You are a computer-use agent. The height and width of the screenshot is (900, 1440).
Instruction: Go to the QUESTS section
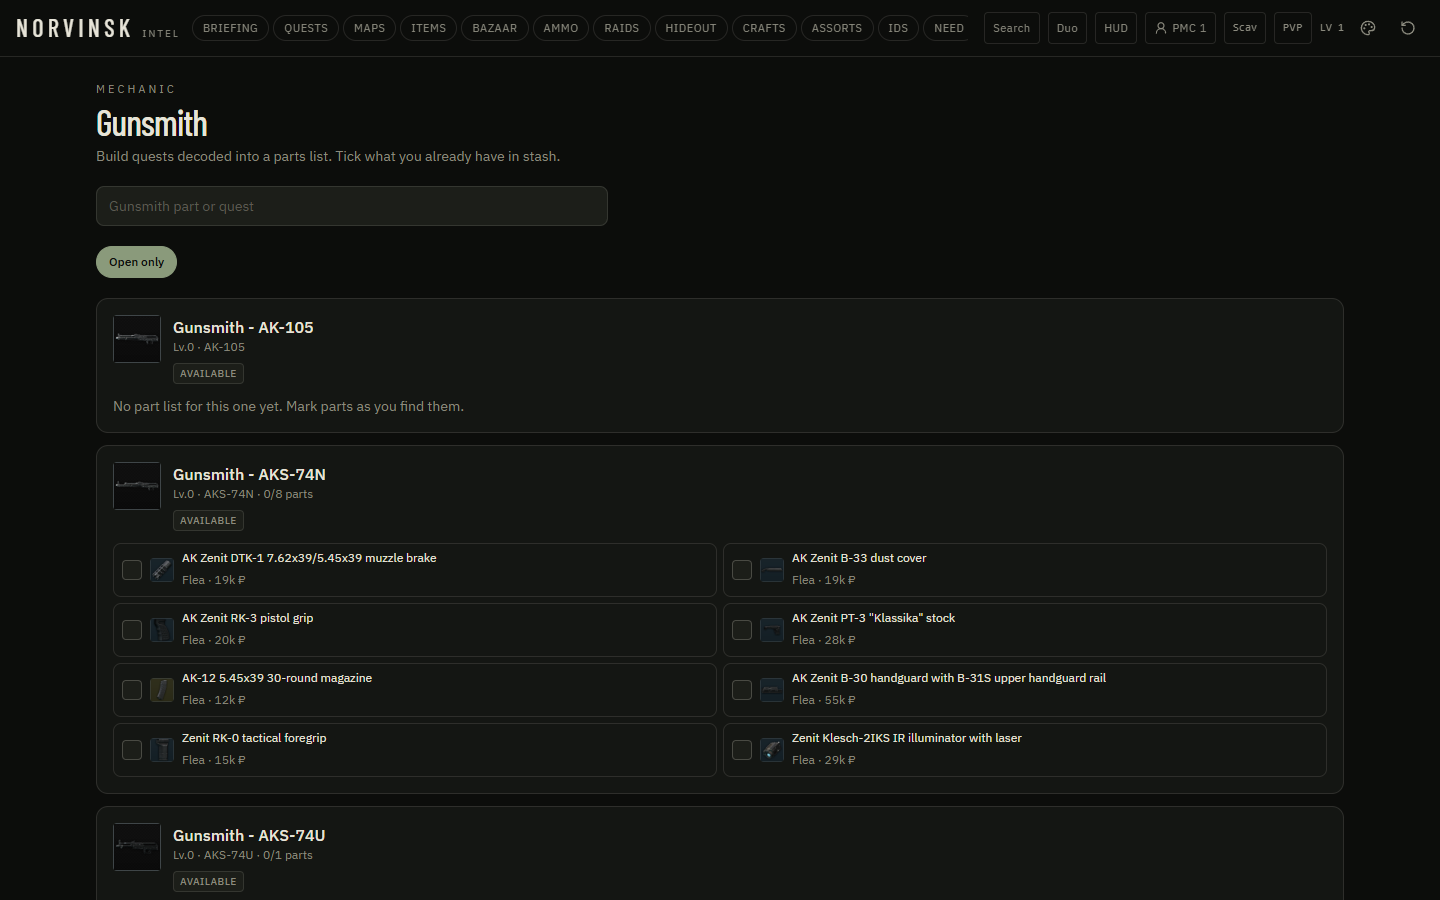click(306, 28)
